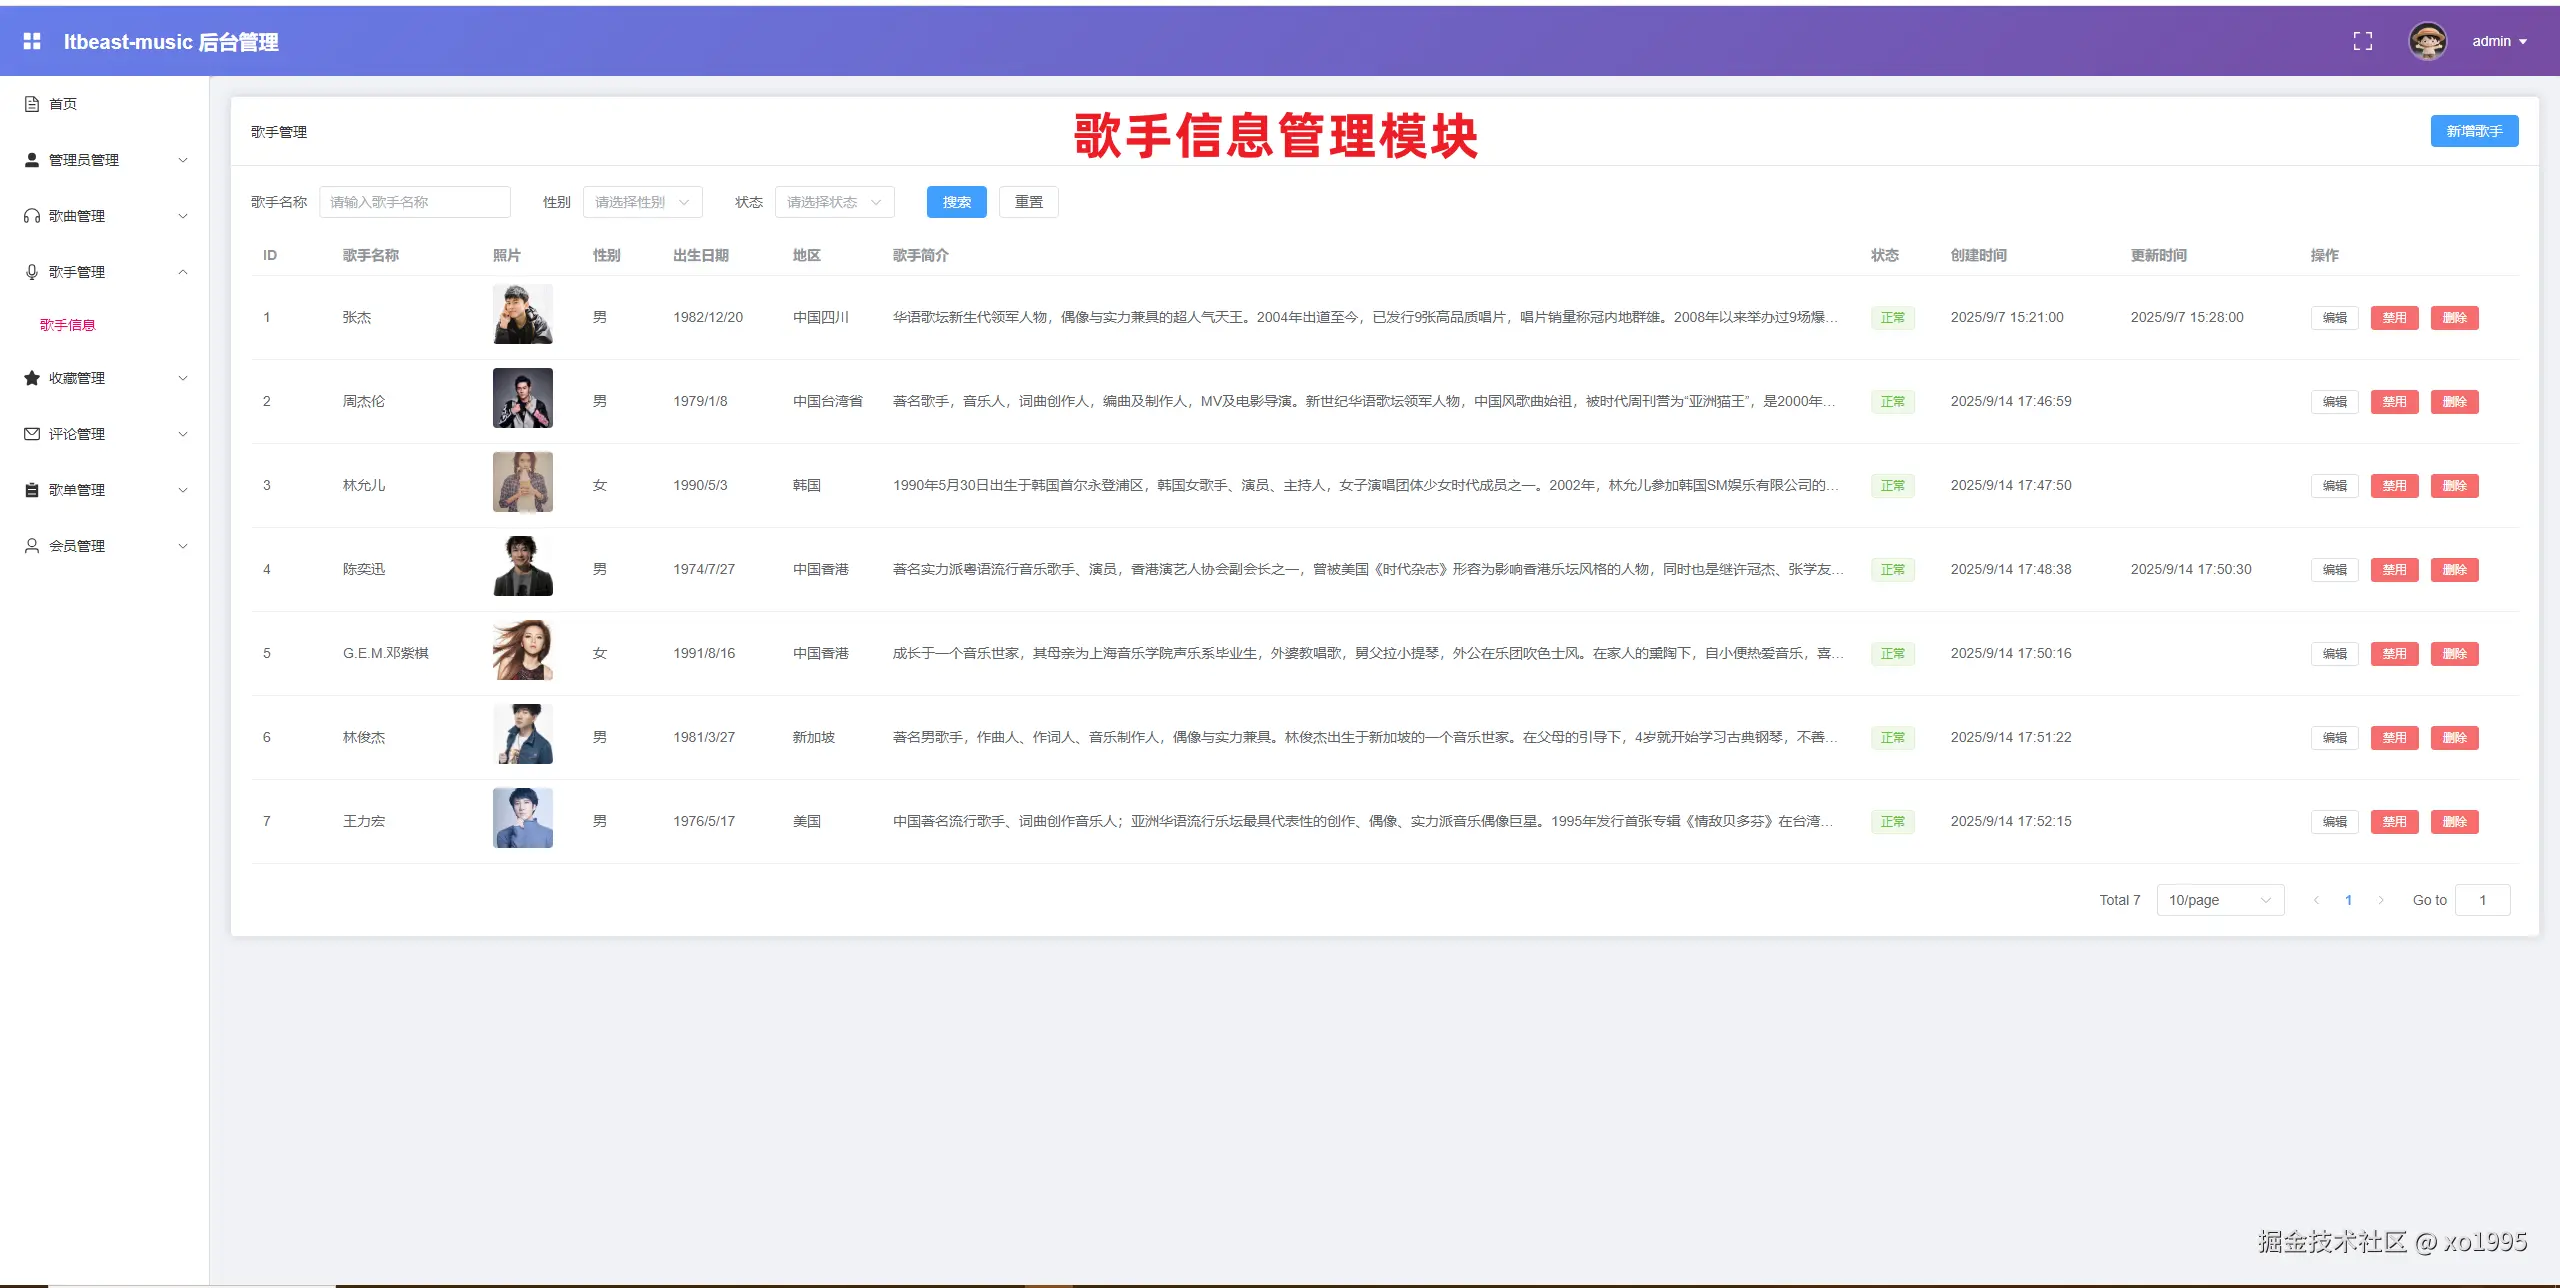Click the admin avatar image
This screenshot has width=2560, height=1288.
2427,41
